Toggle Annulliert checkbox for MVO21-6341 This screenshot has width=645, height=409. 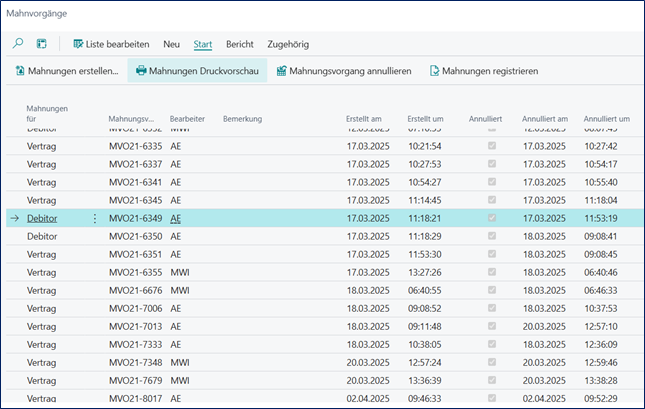click(x=492, y=182)
